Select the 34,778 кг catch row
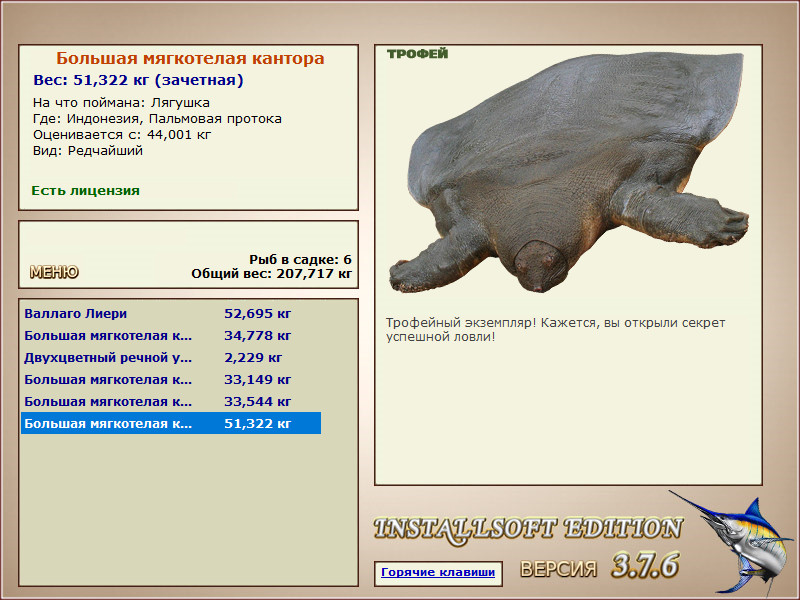The width and height of the screenshot is (800, 600). pos(171,336)
